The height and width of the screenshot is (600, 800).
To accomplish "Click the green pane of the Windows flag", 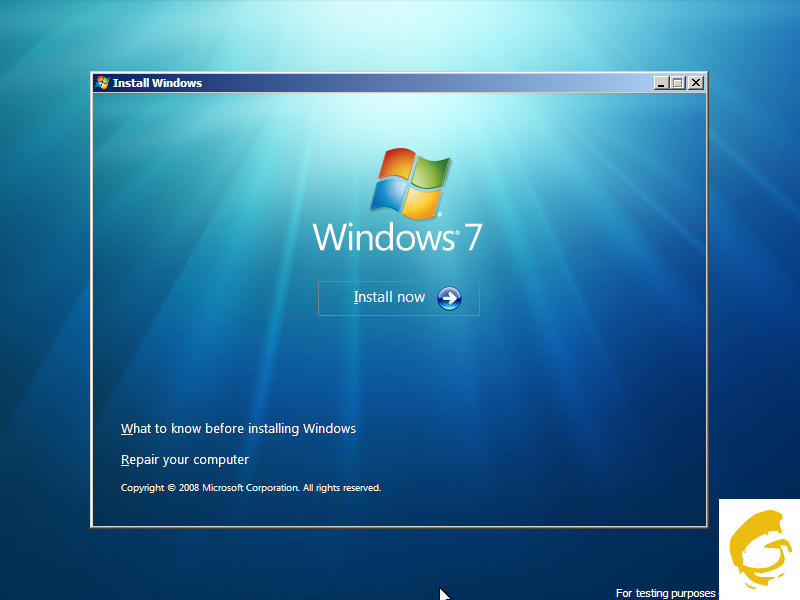I will click(x=432, y=171).
